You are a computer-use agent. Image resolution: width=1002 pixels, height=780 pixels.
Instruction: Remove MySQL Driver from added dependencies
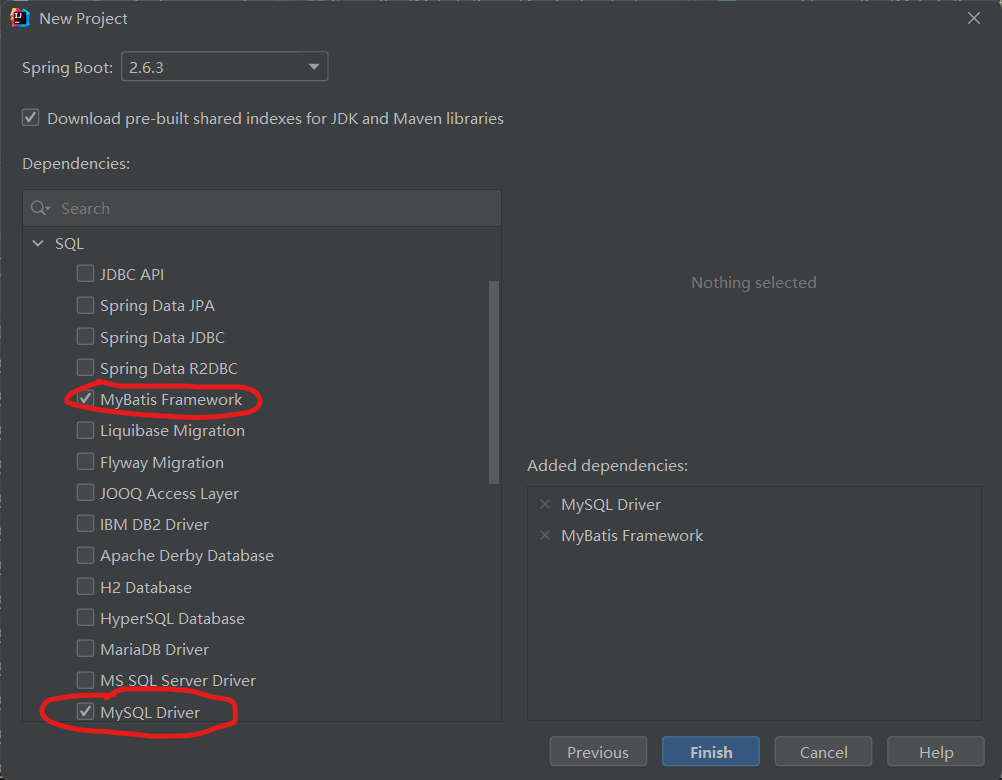coord(544,504)
